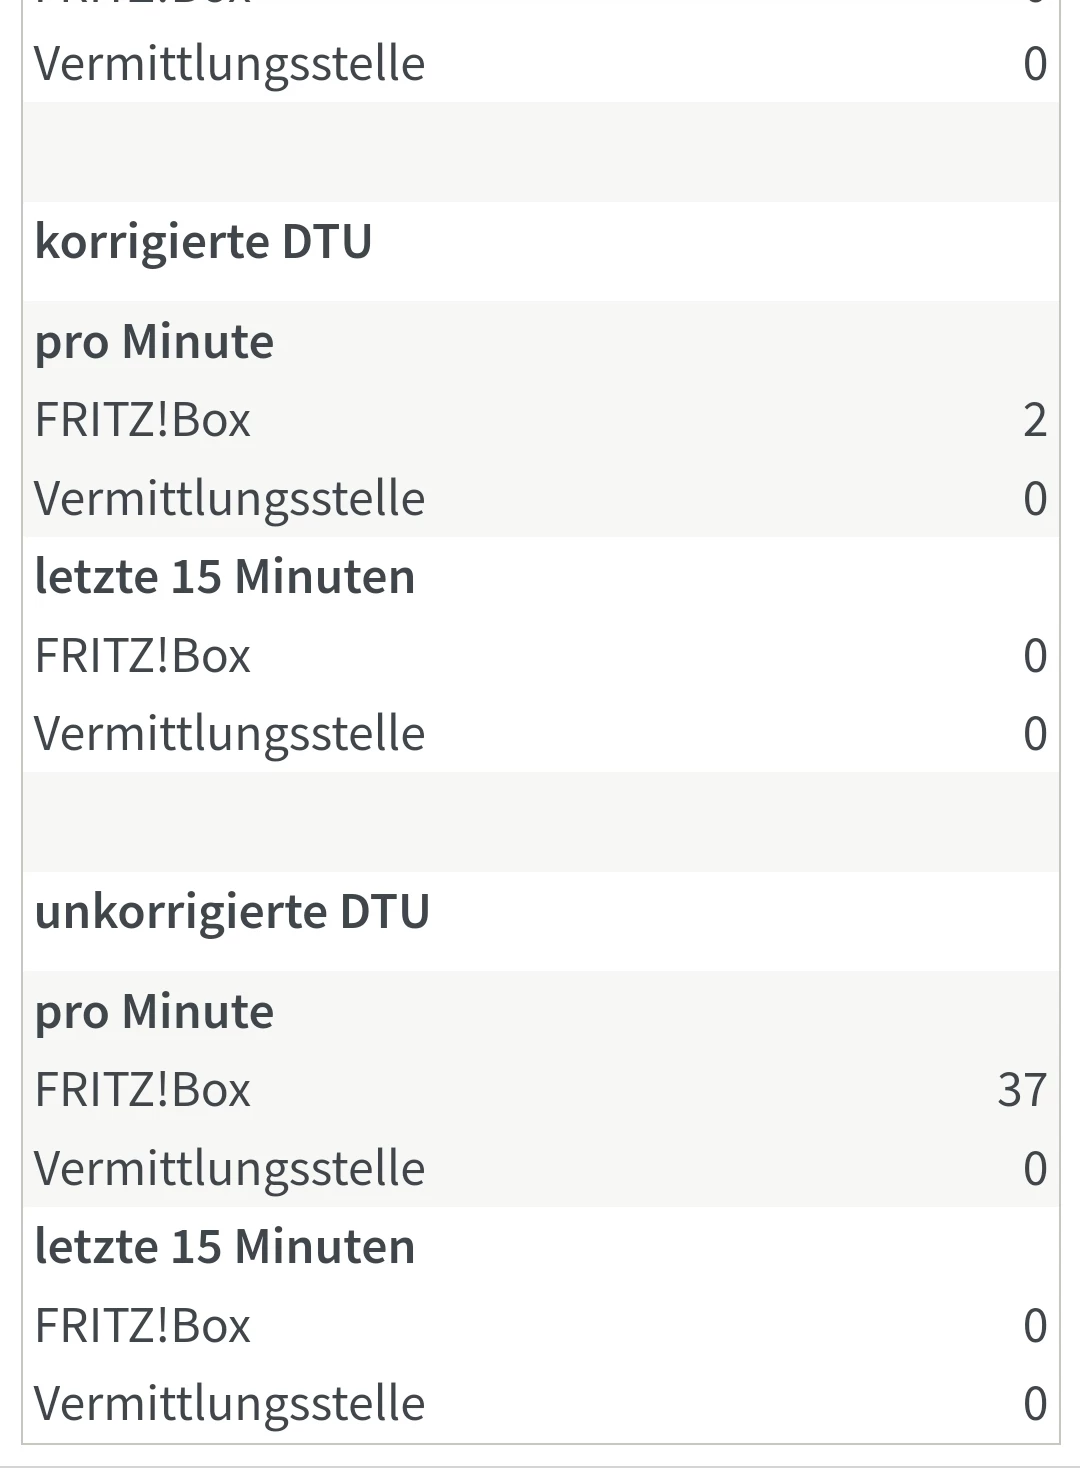Click value 0 in bottom-most Vermittlungsstelle row

coord(1035,1404)
